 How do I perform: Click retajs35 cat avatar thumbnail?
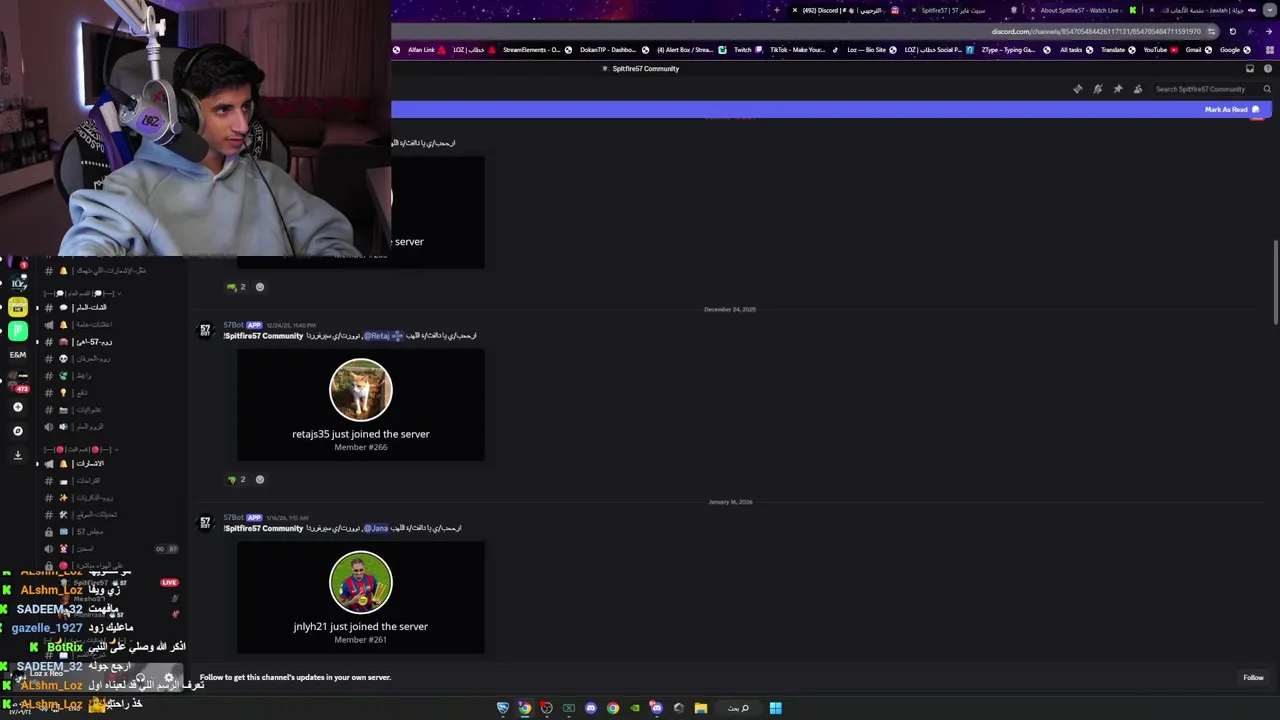pyautogui.click(x=361, y=390)
